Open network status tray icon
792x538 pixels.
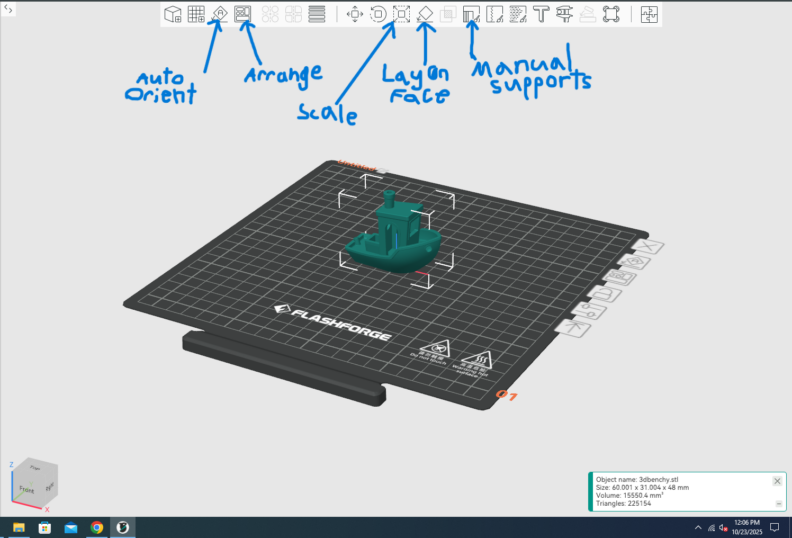click(x=711, y=528)
